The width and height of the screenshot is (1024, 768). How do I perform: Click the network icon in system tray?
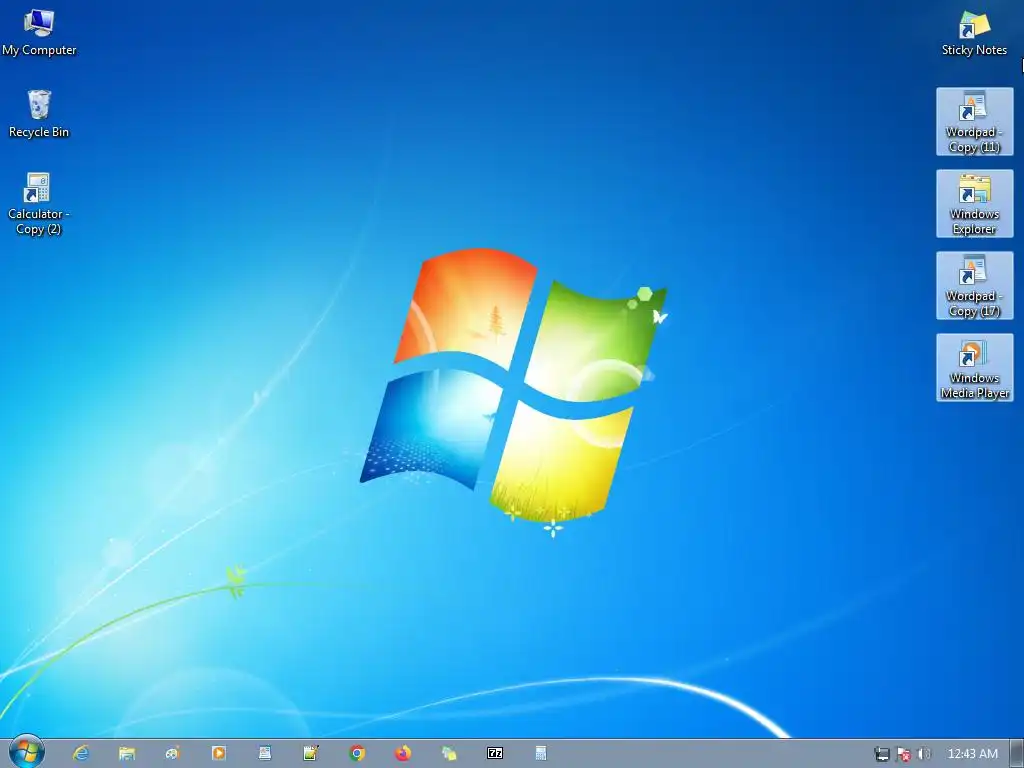[882, 754]
